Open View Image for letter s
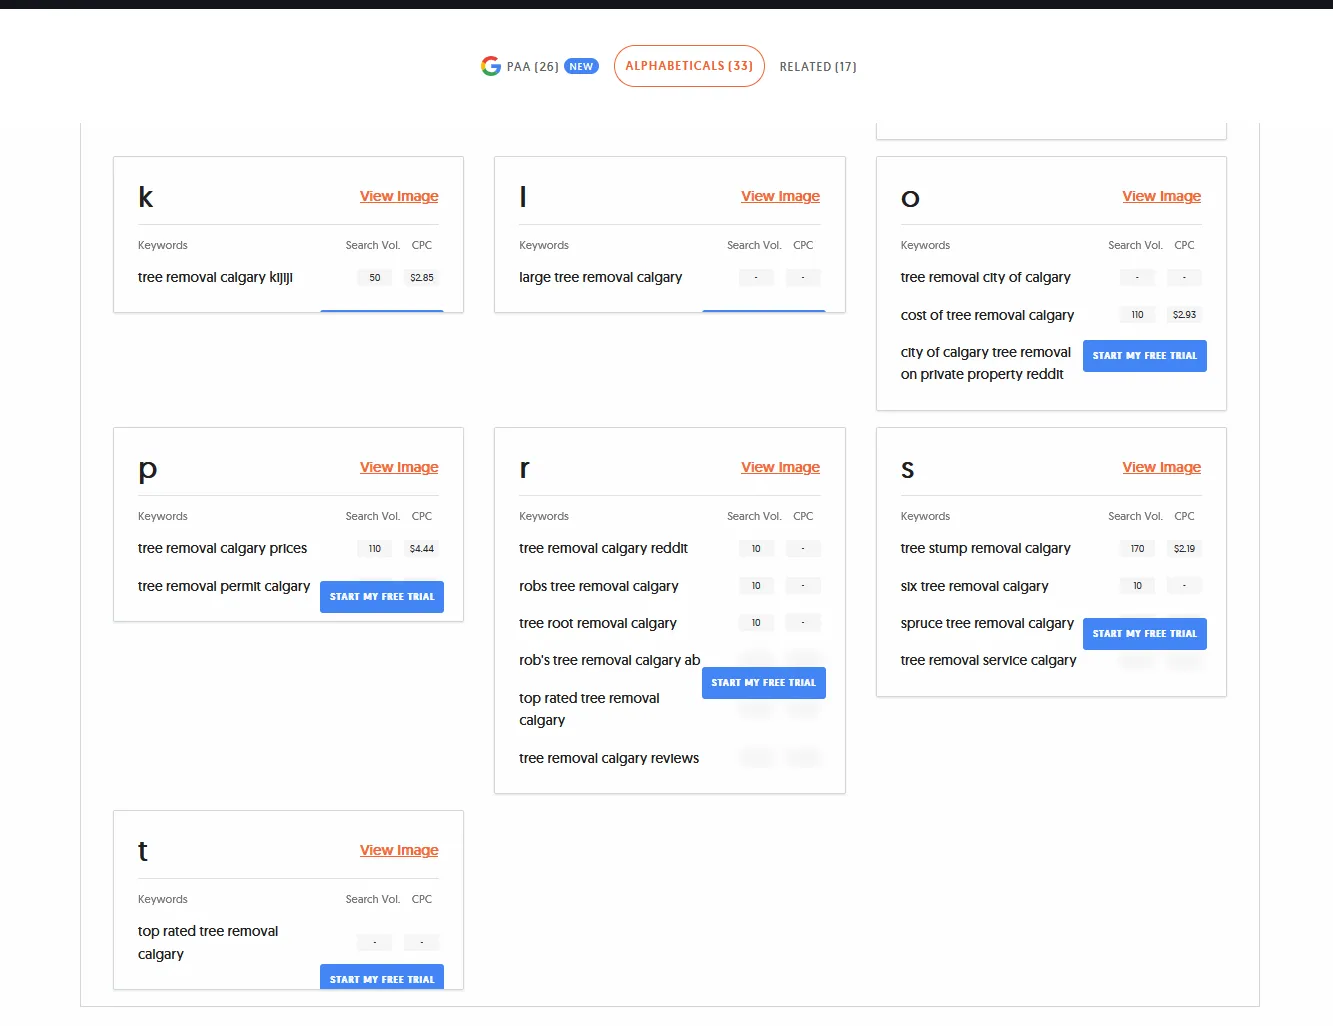Screen dimensions: 1333x1026 click(1161, 467)
